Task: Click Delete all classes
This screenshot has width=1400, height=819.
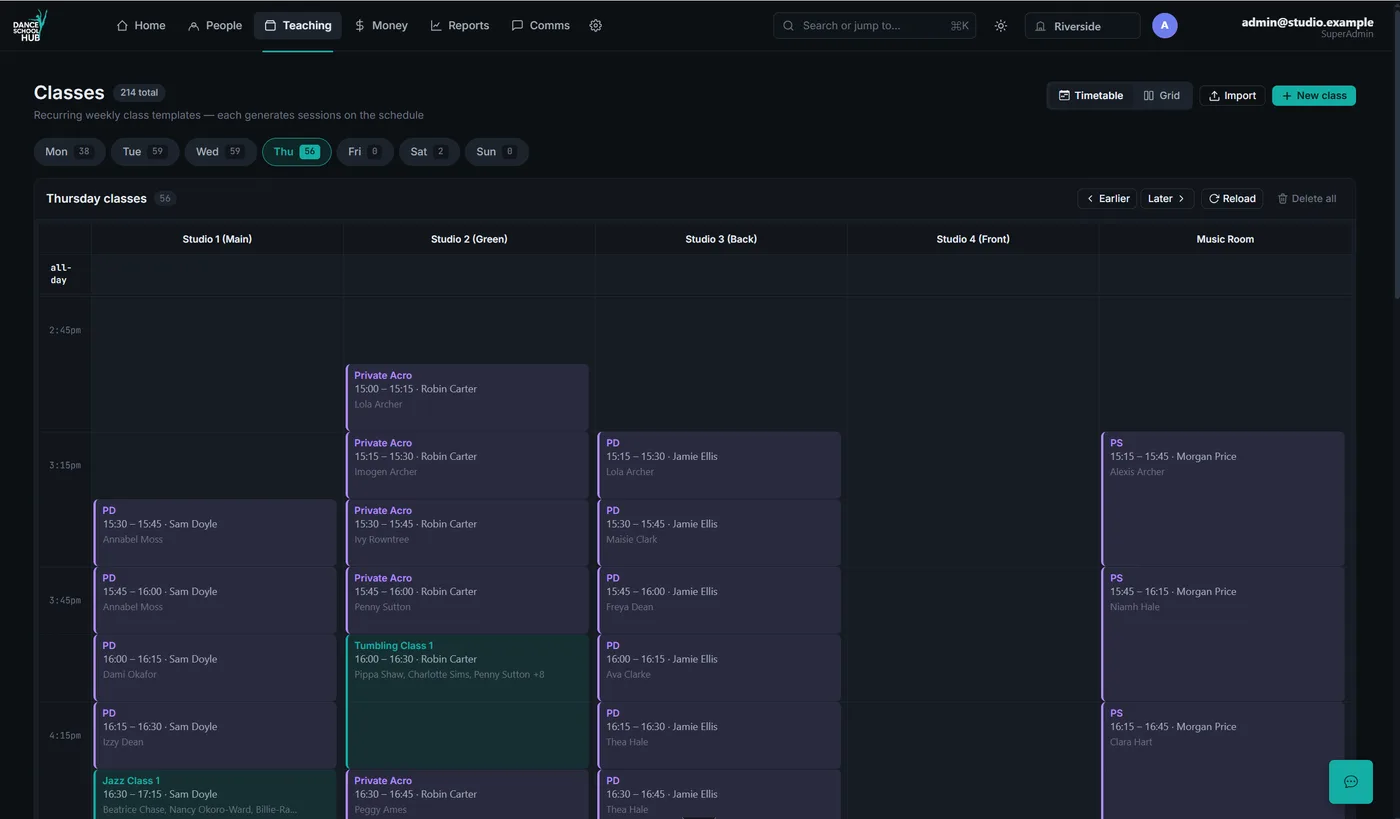Action: coord(1307,199)
